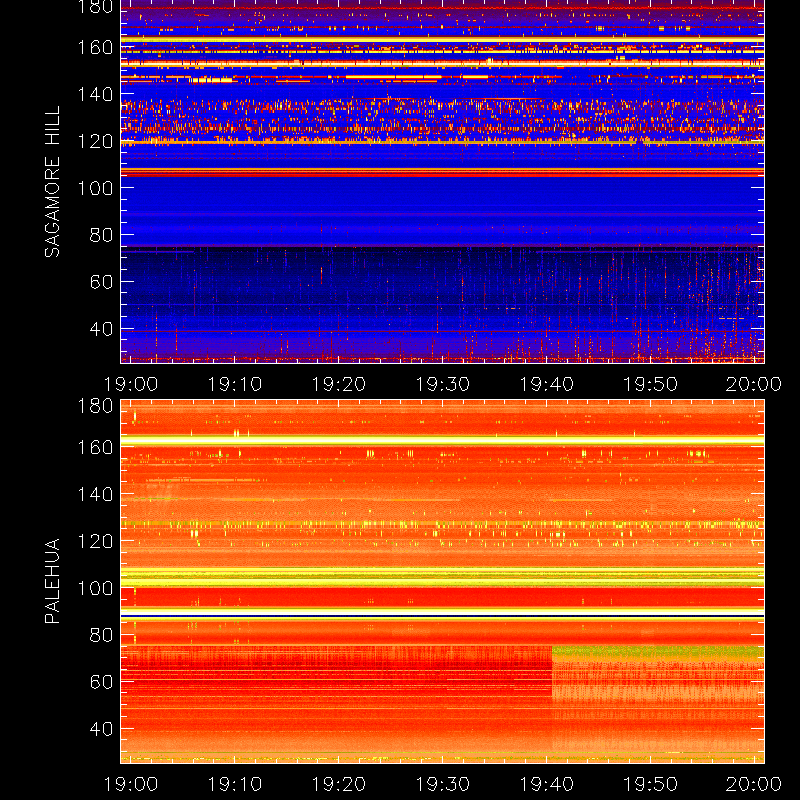800x800 pixels.
Task: Select the 40 label on Palehua axis
Action: (101, 729)
